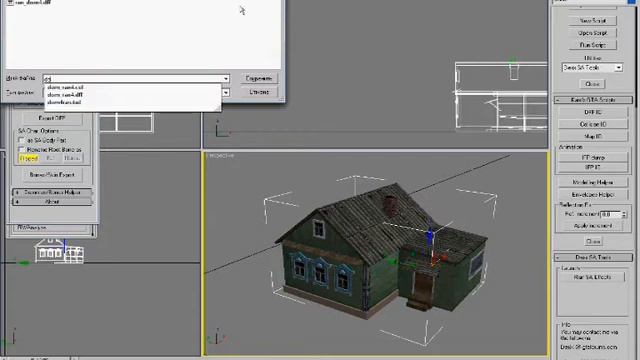Click the Open Script button
Screen dimensions: 640x360
point(593,33)
